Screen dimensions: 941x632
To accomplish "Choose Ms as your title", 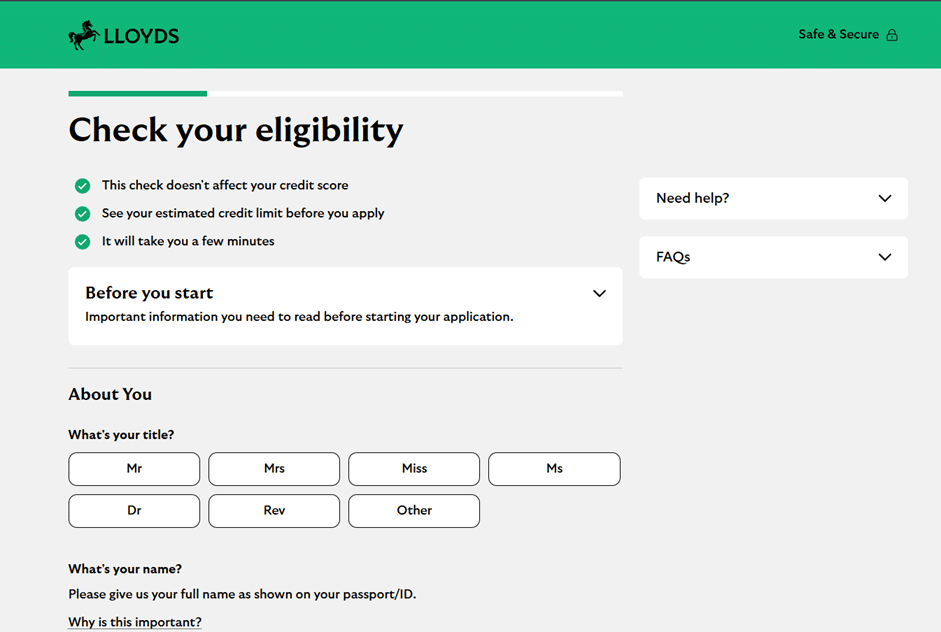I will tap(554, 469).
